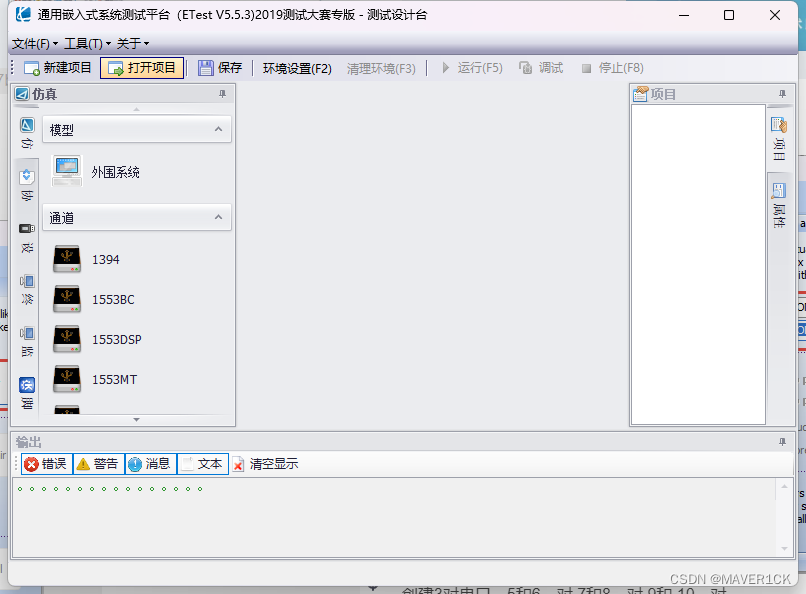This screenshot has width=806, height=594.
Task: Select the 1553BC channel icon
Action: [66, 299]
